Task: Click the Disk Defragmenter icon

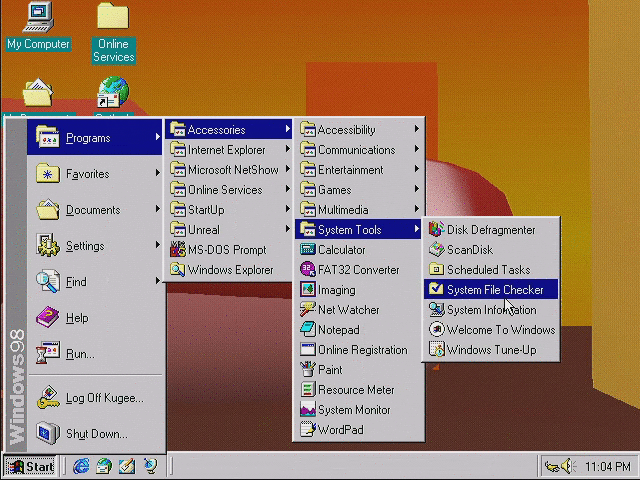Action: click(436, 229)
